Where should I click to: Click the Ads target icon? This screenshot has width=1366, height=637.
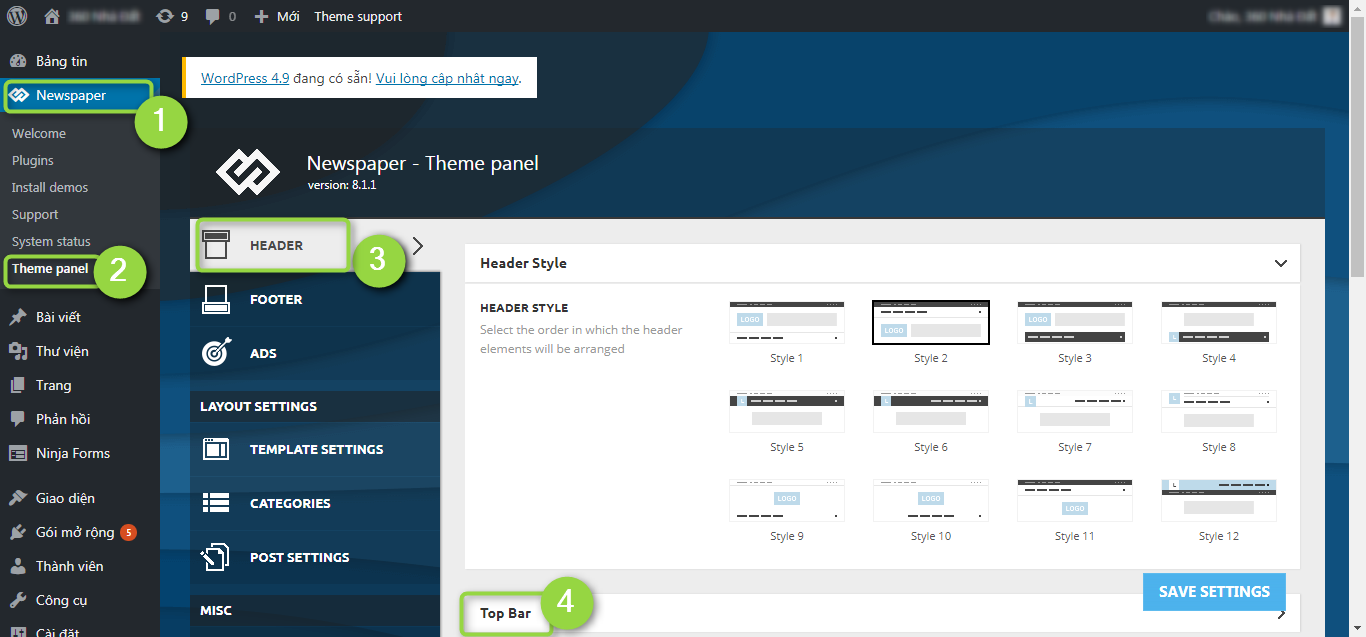[216, 353]
